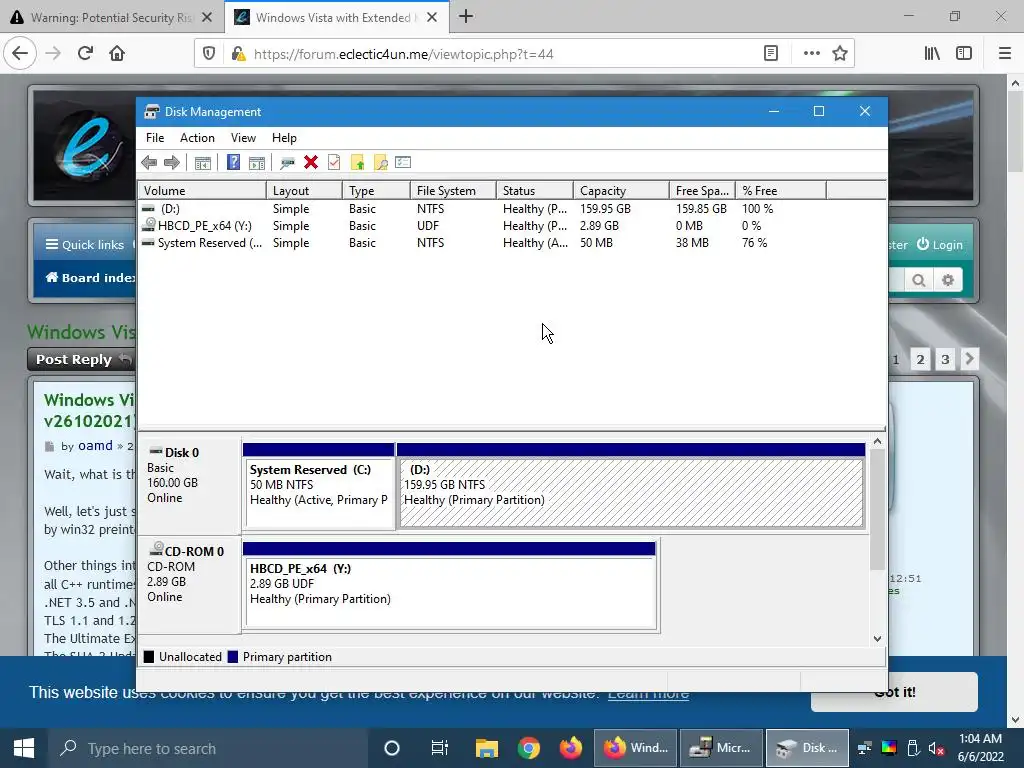
Task: Open the File menu in Disk Management
Action: [155, 138]
